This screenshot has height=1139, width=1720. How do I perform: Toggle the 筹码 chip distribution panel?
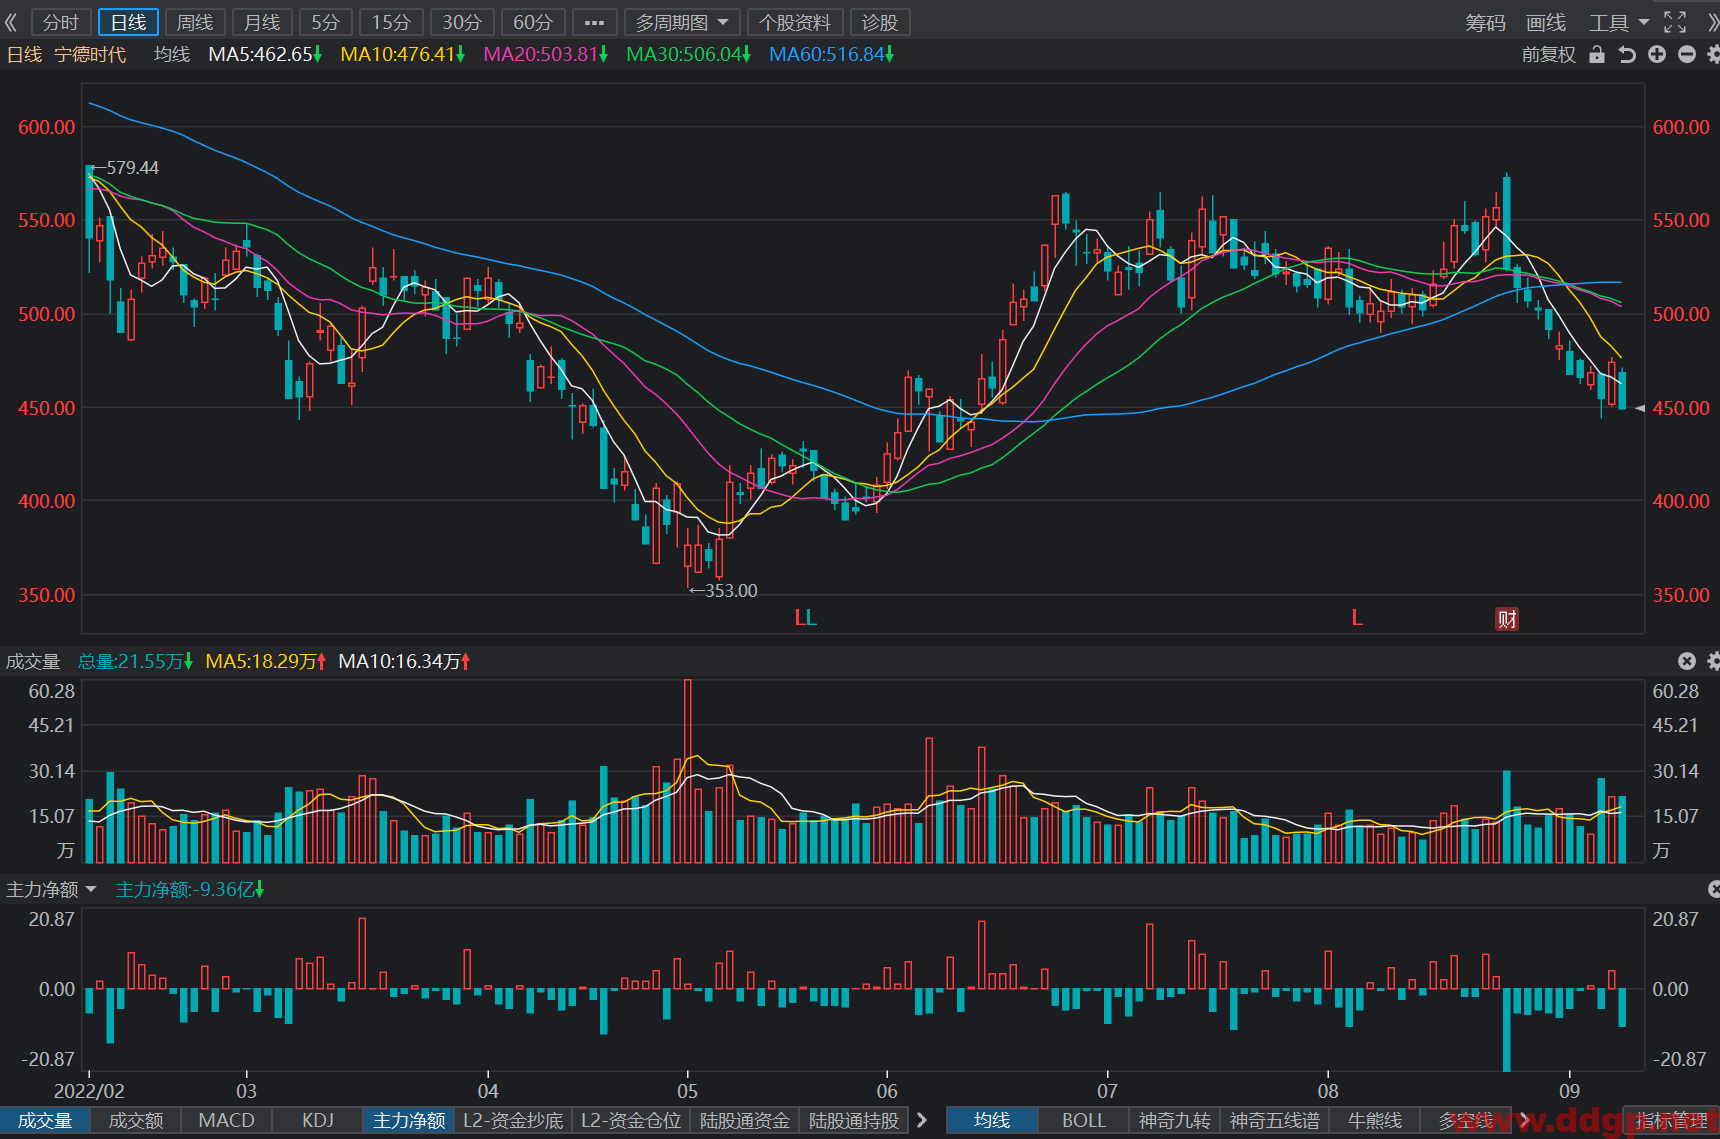[1485, 22]
